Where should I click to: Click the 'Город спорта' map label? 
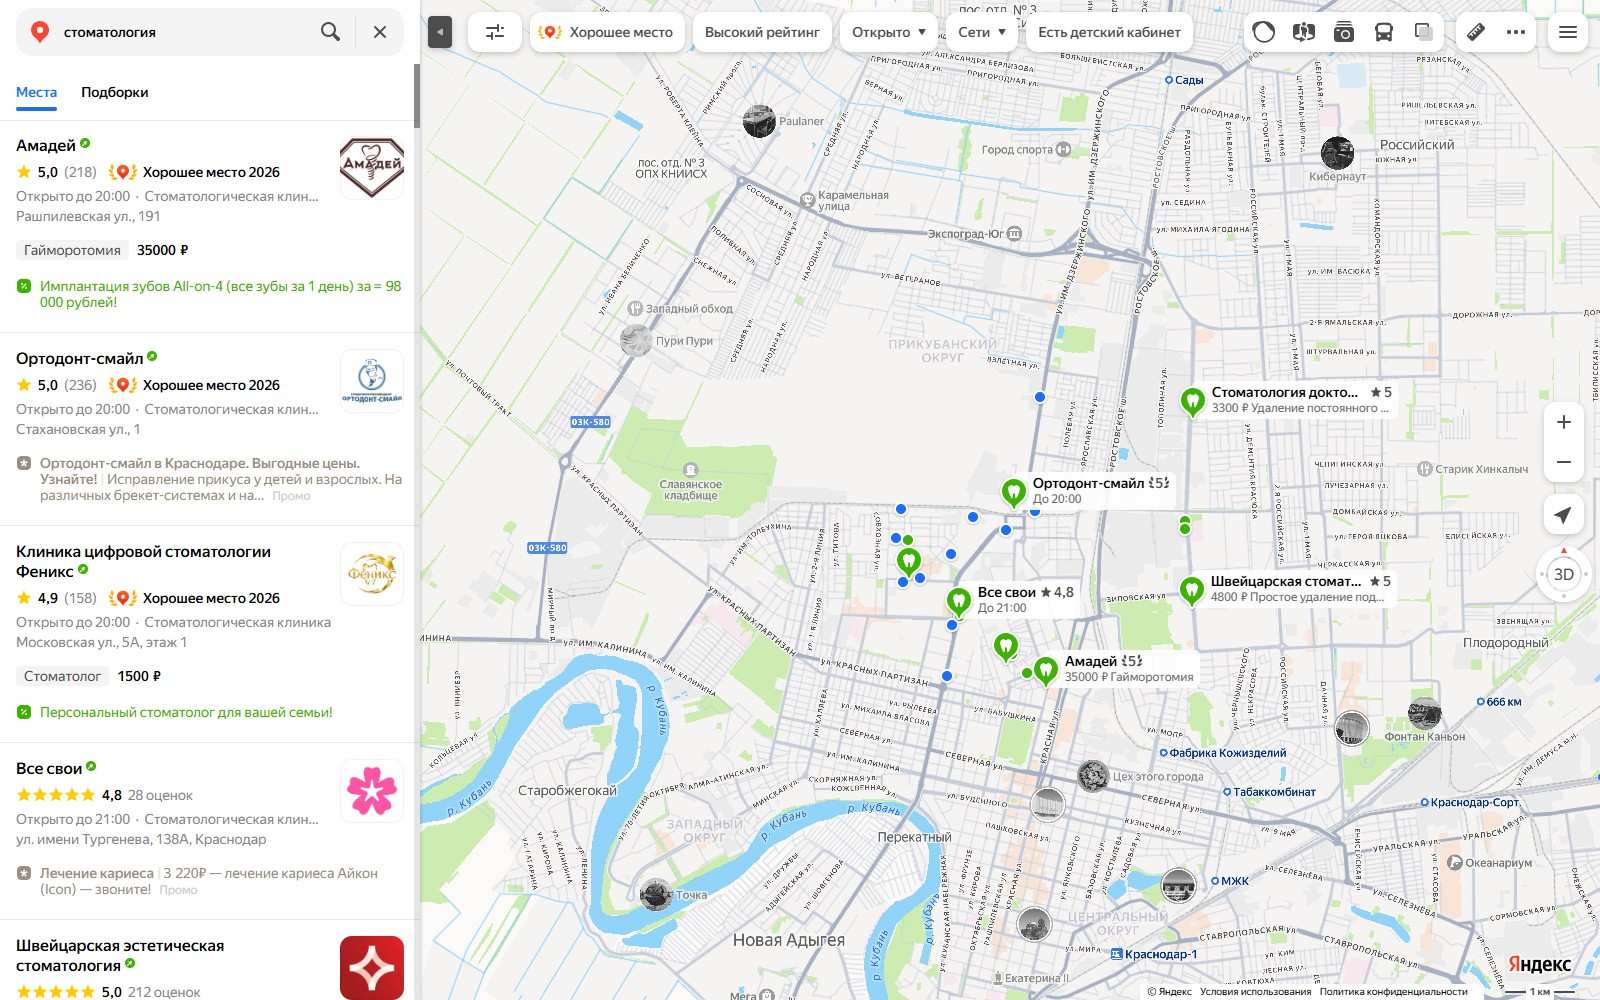[1017, 150]
